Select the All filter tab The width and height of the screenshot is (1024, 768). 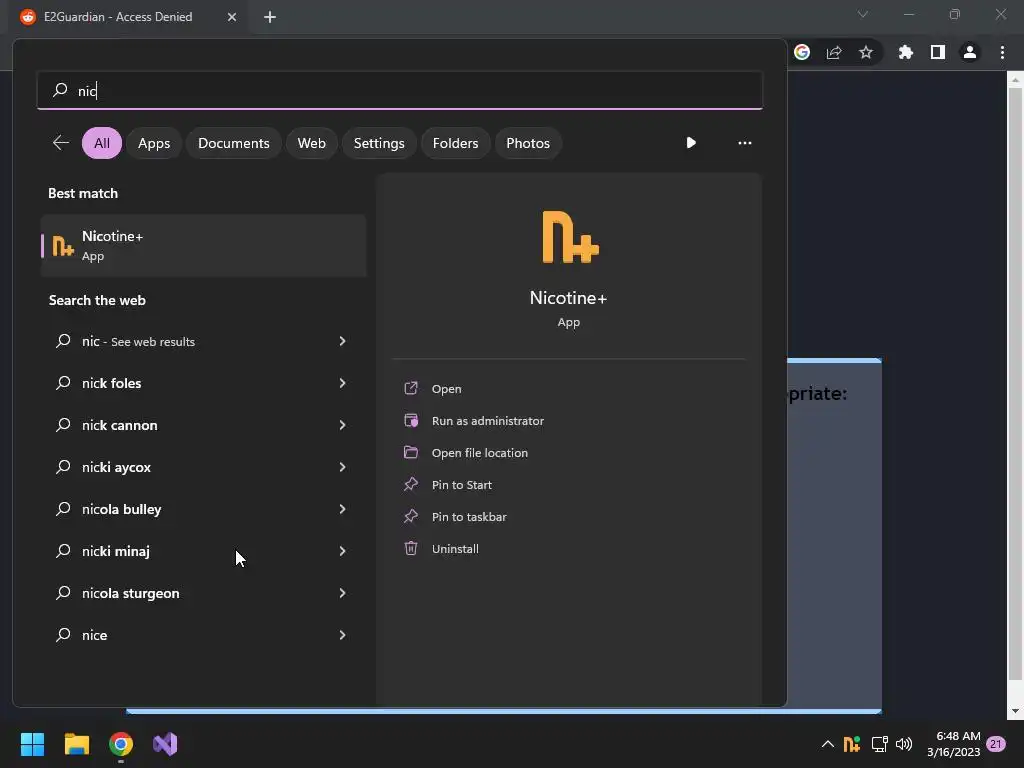[x=102, y=143]
